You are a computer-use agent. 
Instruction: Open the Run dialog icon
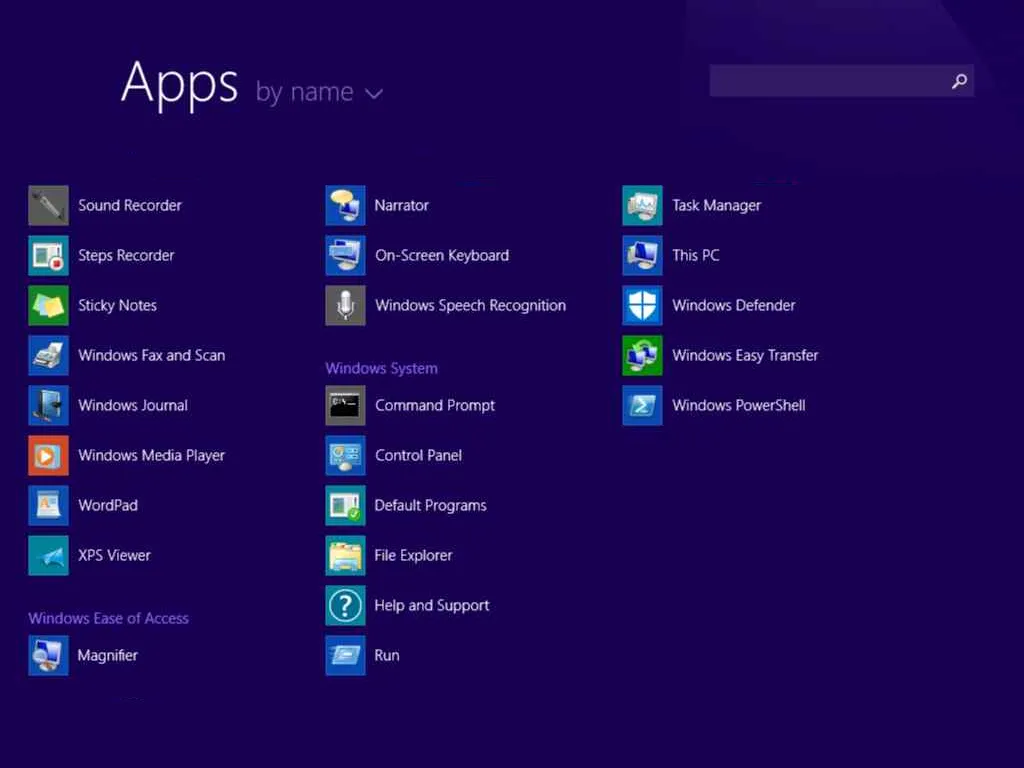coord(345,655)
